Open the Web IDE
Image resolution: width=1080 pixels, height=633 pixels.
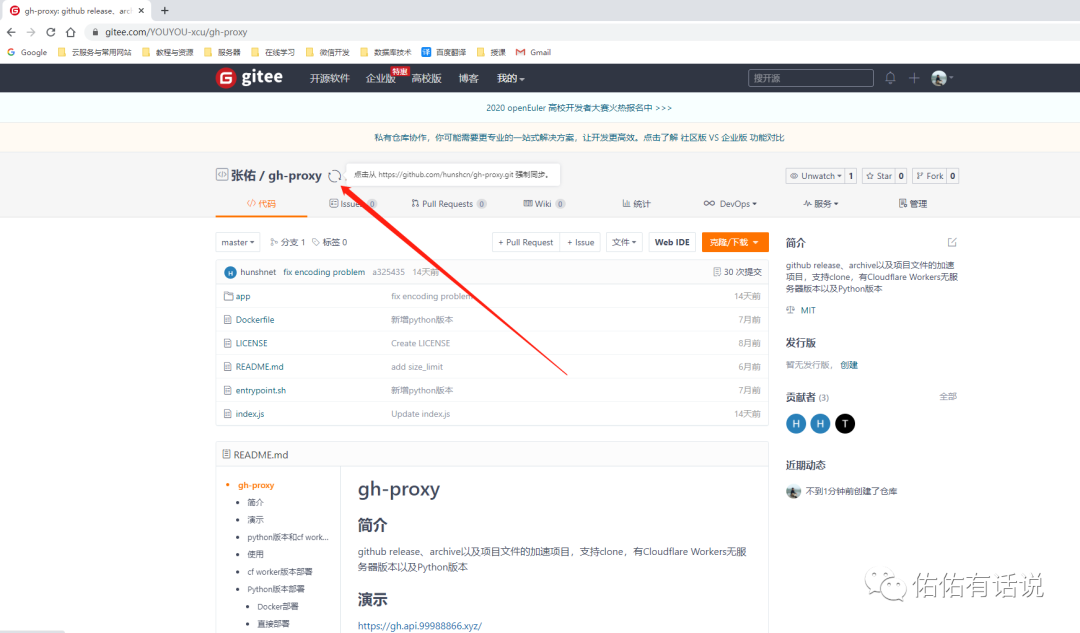[x=672, y=242]
